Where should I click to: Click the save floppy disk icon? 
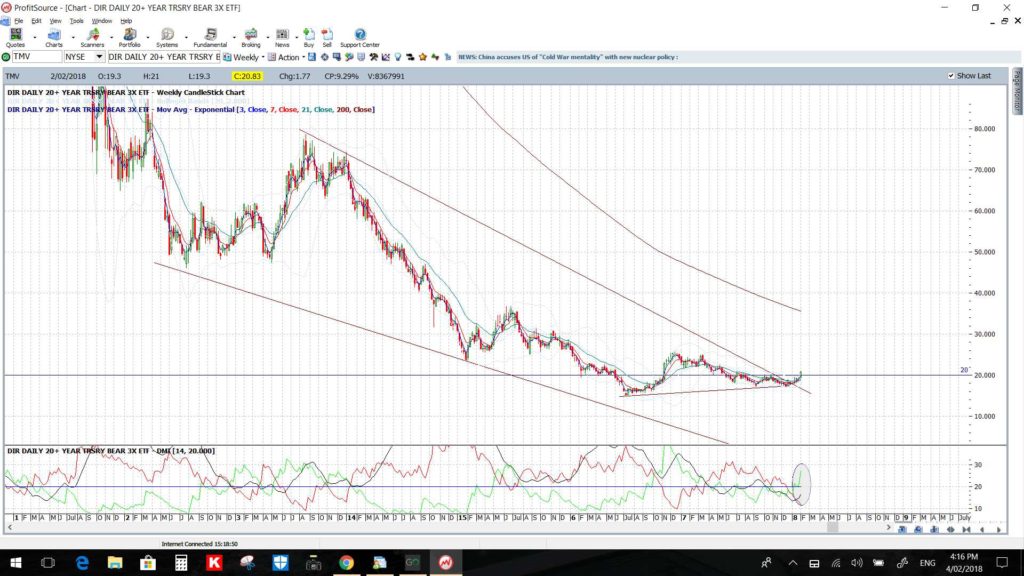pyautogui.click(x=312, y=57)
